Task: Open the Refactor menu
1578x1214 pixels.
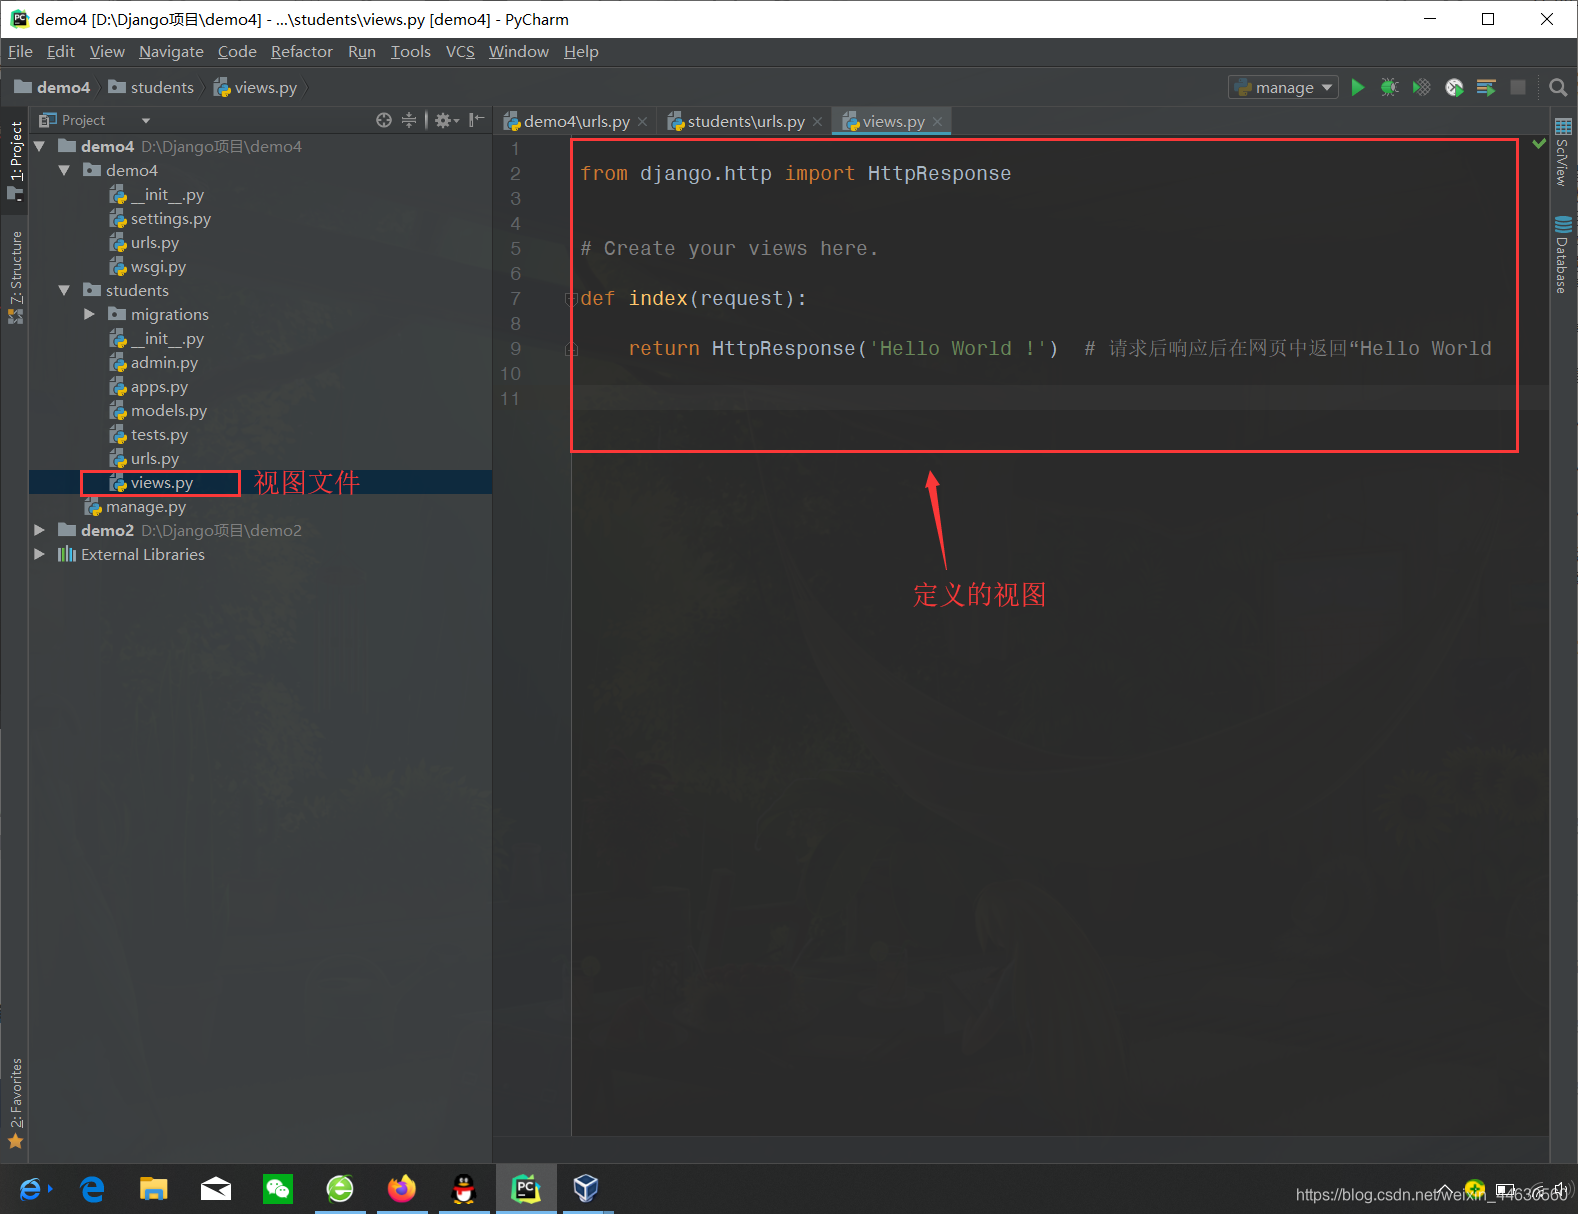Action: click(301, 51)
